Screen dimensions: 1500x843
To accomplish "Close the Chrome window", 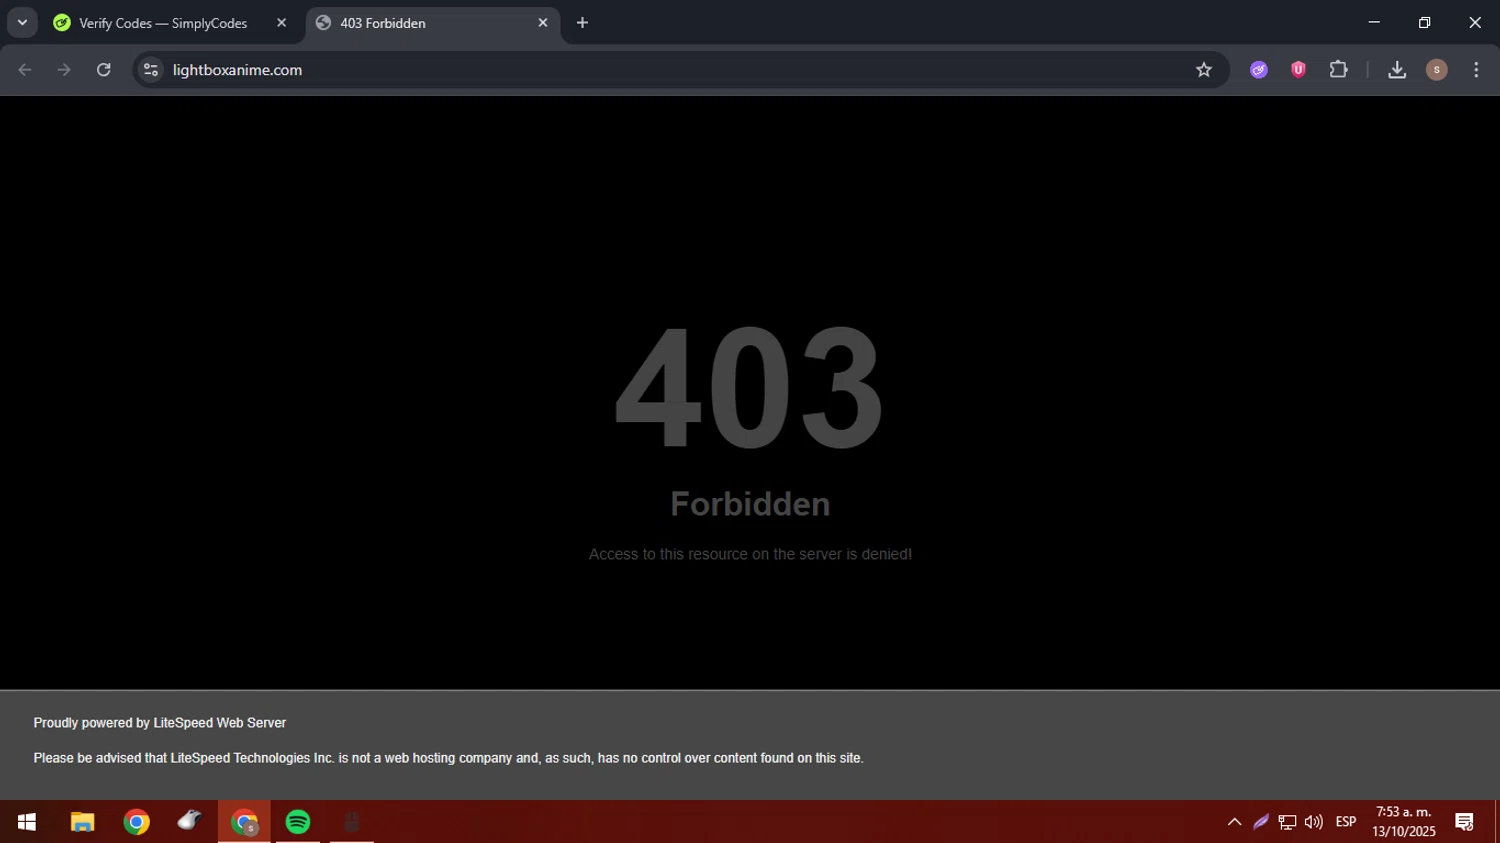I will pyautogui.click(x=1475, y=23).
